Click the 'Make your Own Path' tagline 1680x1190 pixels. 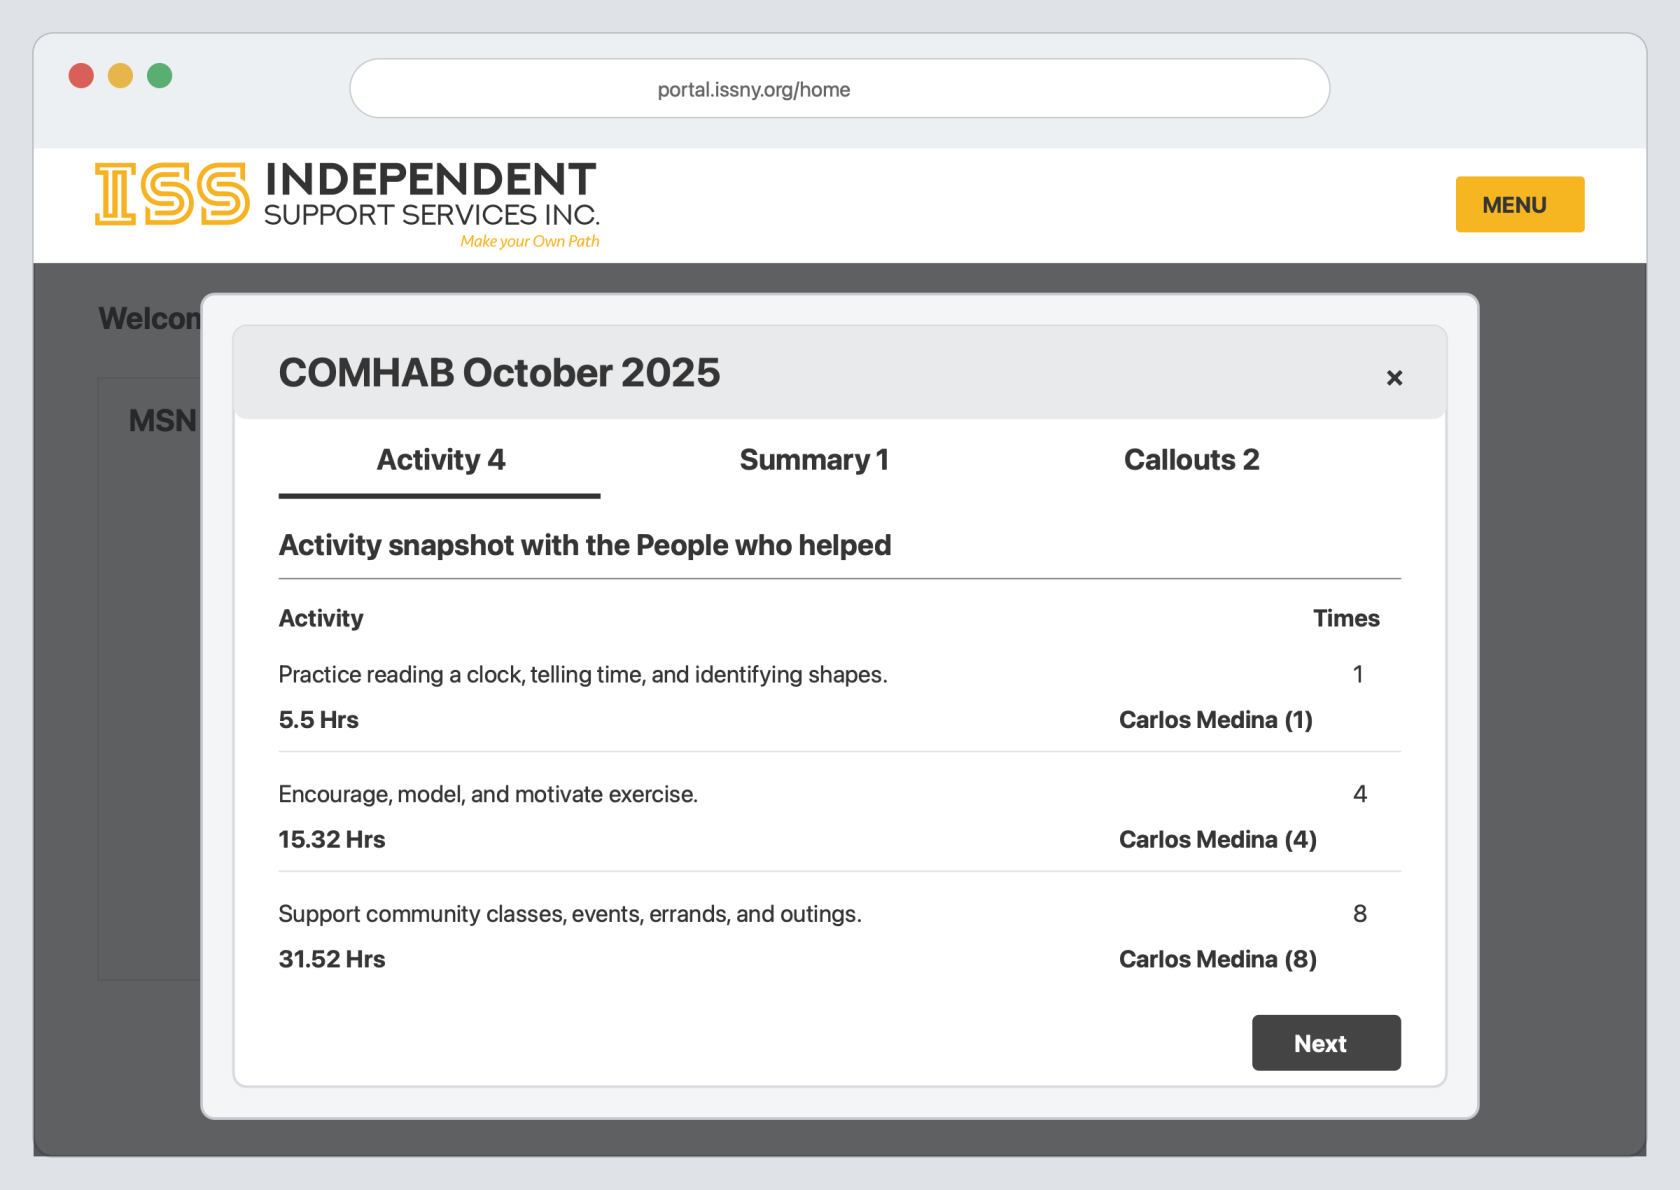coord(530,241)
